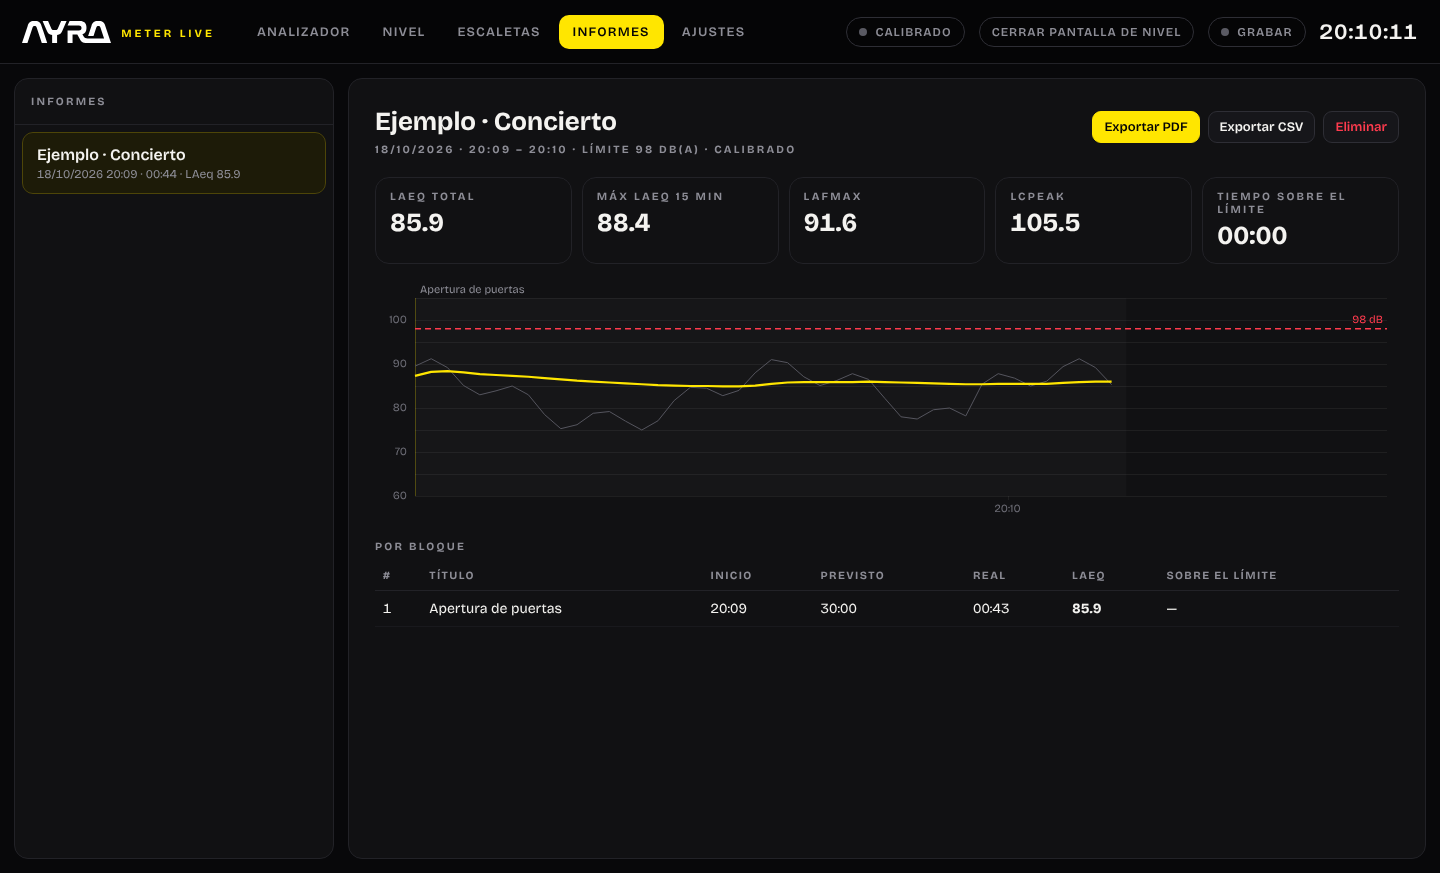Open the Escaletas tab
Image resolution: width=1440 pixels, height=873 pixels.
tap(498, 32)
